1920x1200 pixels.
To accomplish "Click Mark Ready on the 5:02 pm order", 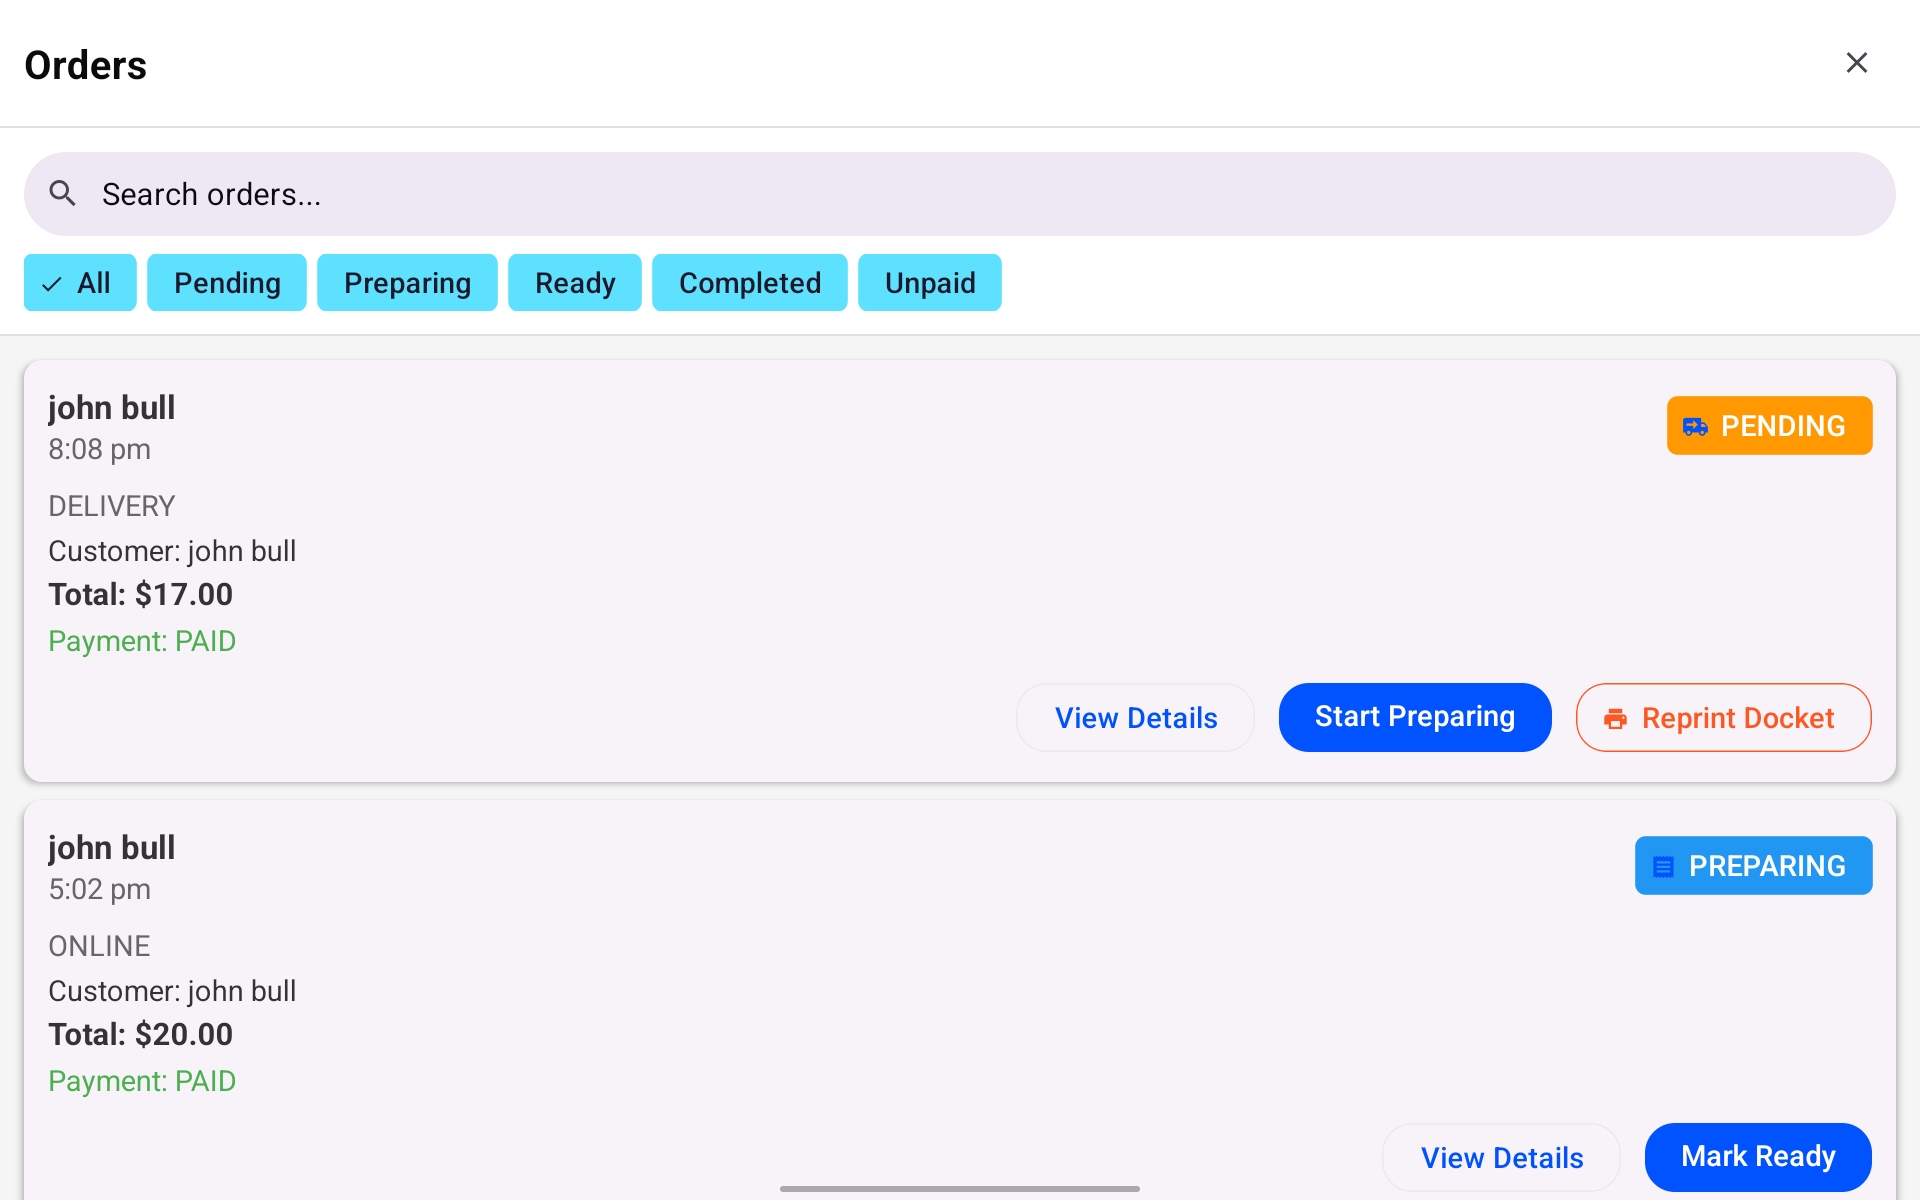I will tap(1758, 1156).
